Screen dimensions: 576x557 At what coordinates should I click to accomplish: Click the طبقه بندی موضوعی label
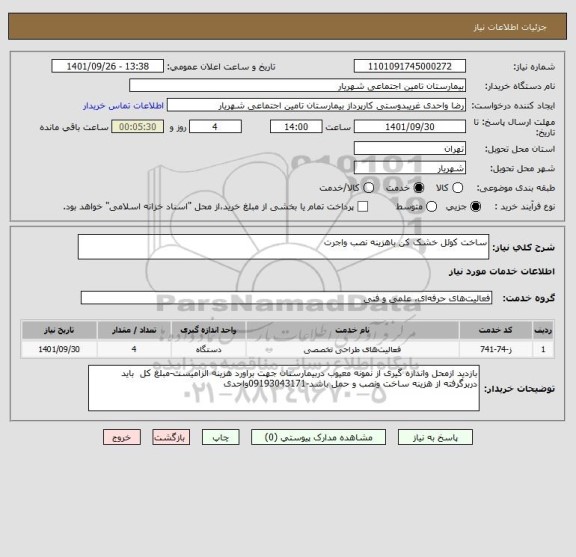516,188
